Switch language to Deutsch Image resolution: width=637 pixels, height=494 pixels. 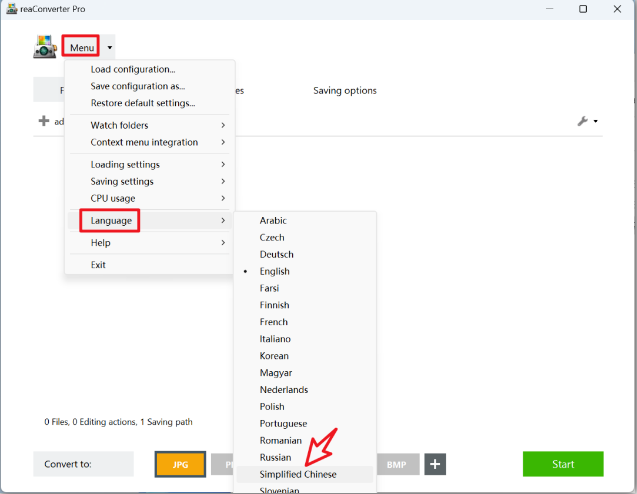276,254
